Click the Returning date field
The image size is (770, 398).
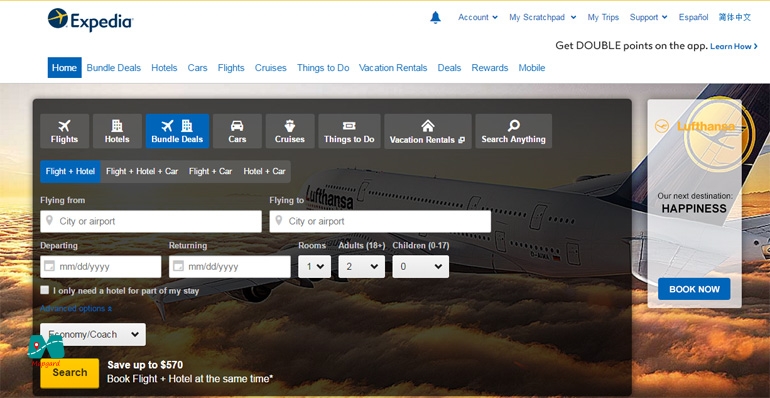230,266
